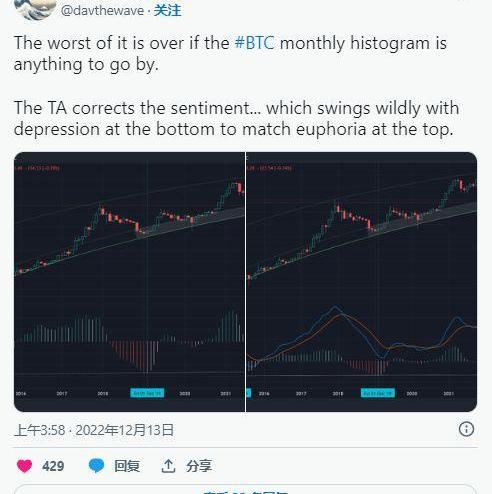The height and width of the screenshot is (494, 492).
Task: Click the blue reply speech bubble icon
Action: pos(96,466)
